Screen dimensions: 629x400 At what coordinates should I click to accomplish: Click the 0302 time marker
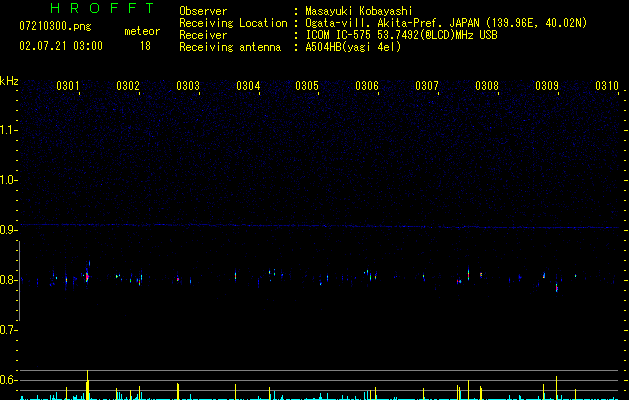(x=128, y=86)
